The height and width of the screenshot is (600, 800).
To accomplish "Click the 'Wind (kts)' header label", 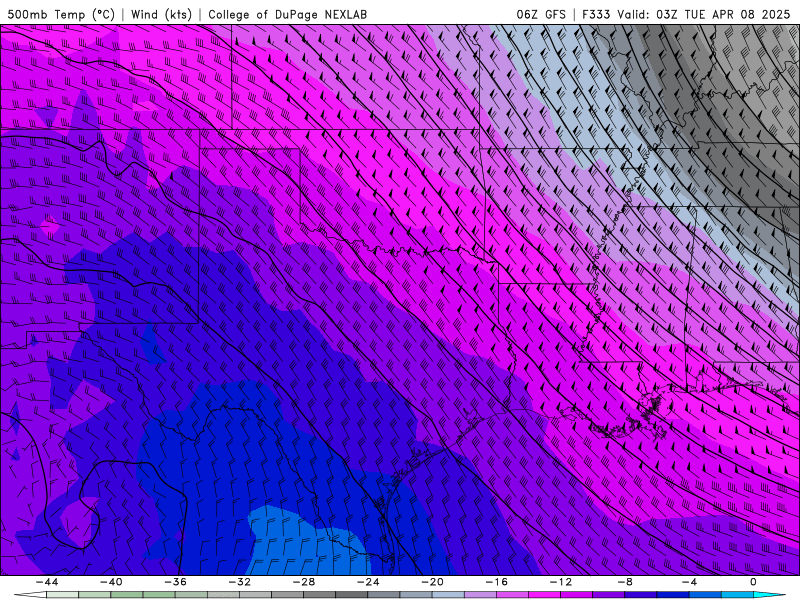I will tap(162, 15).
